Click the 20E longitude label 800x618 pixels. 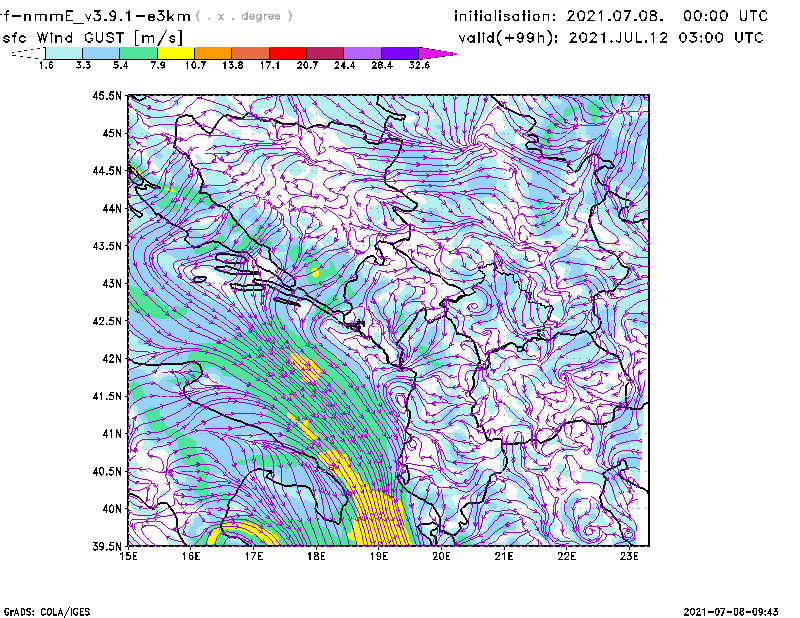pos(441,556)
